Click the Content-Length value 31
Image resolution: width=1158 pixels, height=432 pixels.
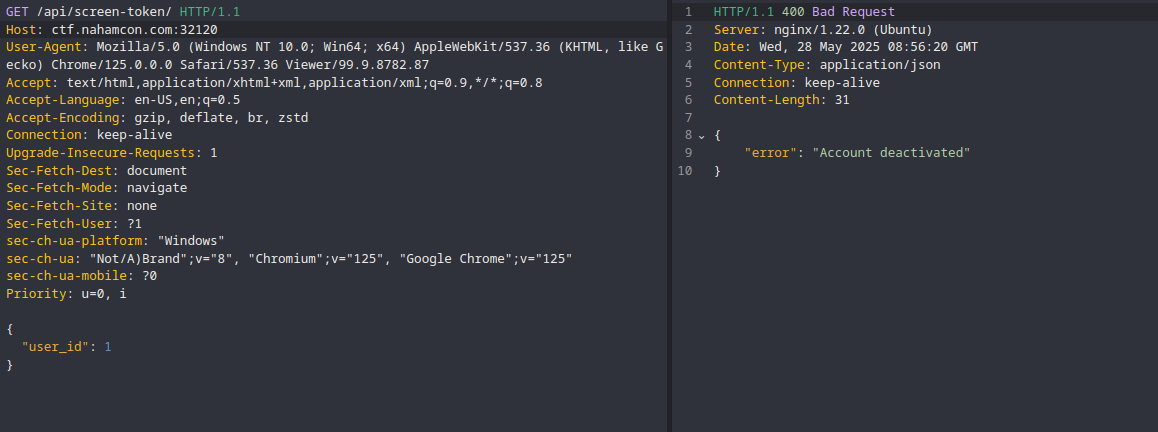[x=842, y=100]
